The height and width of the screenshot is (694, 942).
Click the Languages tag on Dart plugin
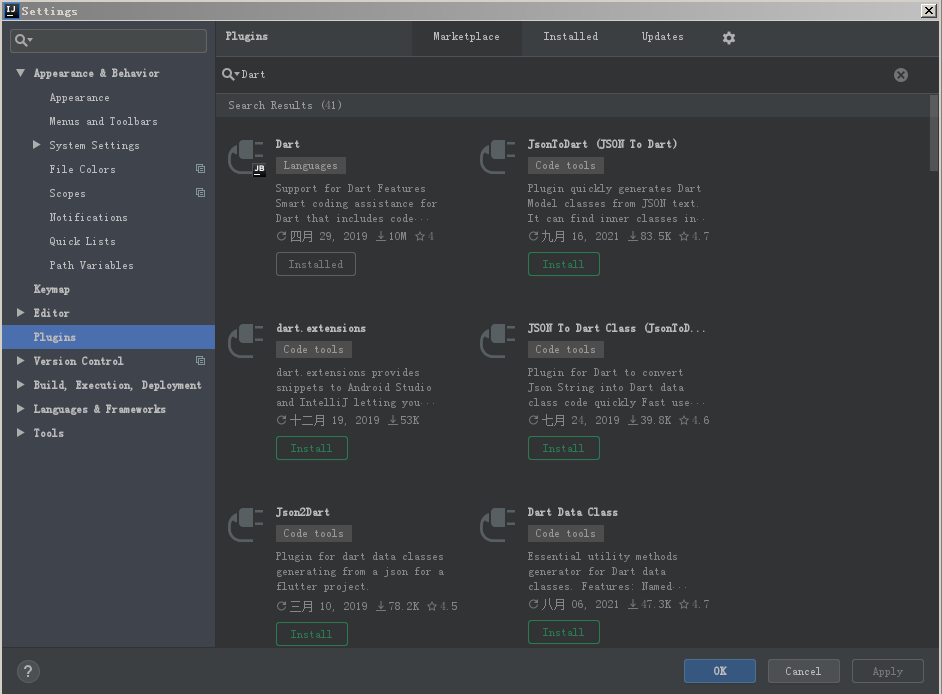tap(311, 165)
